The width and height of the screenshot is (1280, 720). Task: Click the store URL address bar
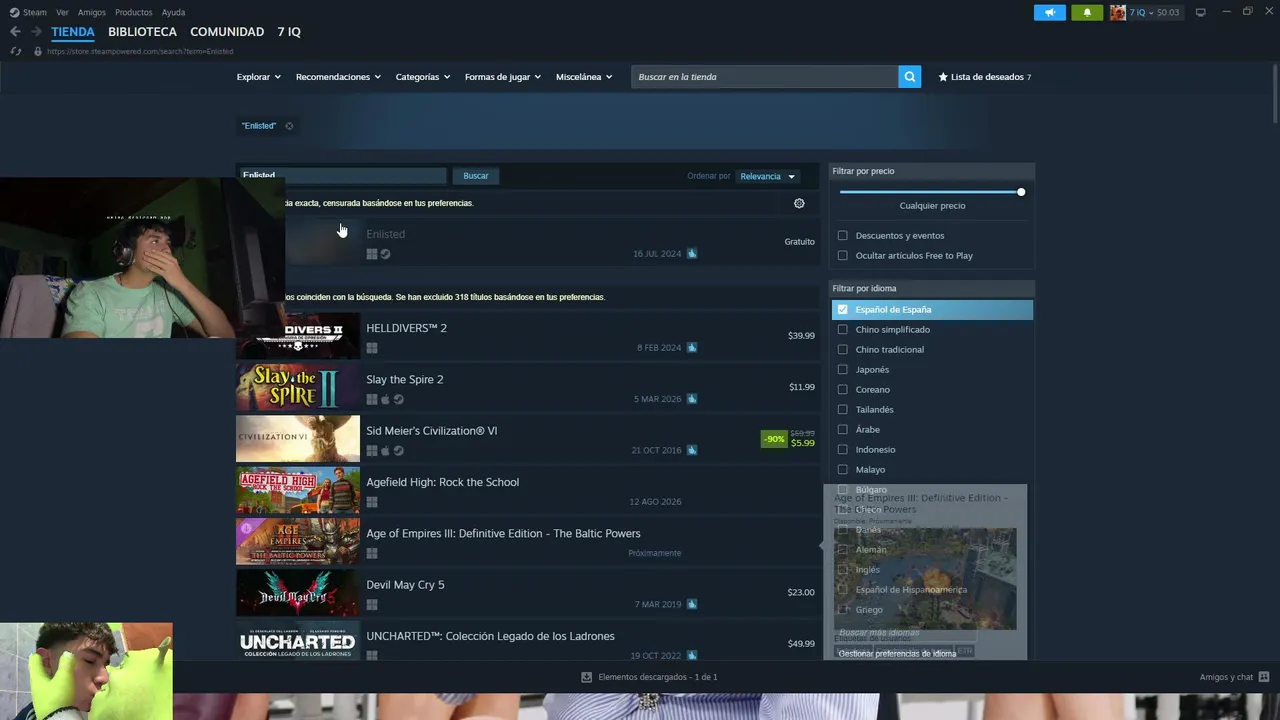coord(140,51)
